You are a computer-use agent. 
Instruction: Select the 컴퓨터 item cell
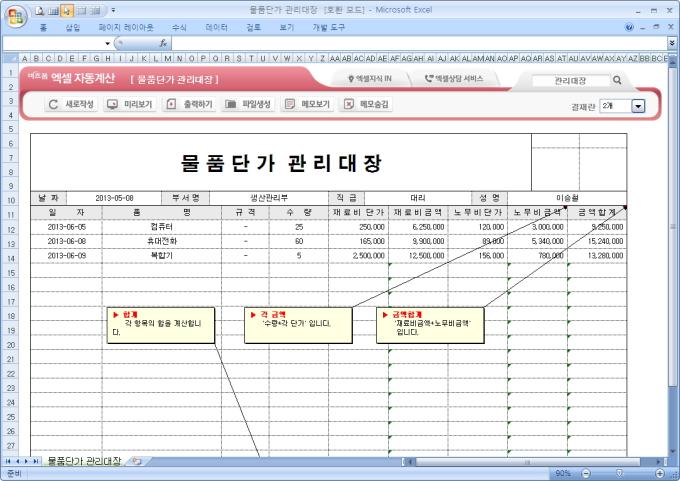pyautogui.click(x=162, y=227)
